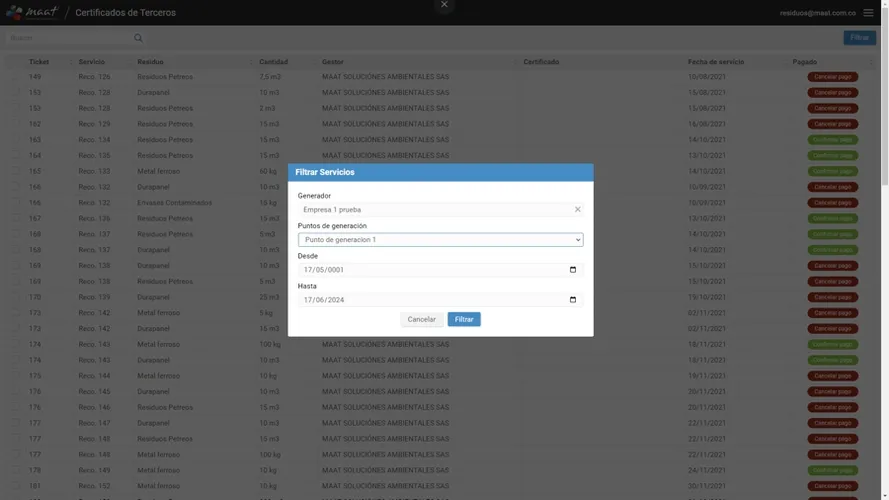Screen dimensions: 889x500
Task: Select the checkbox for ticket 149 row
Action: (14, 77)
